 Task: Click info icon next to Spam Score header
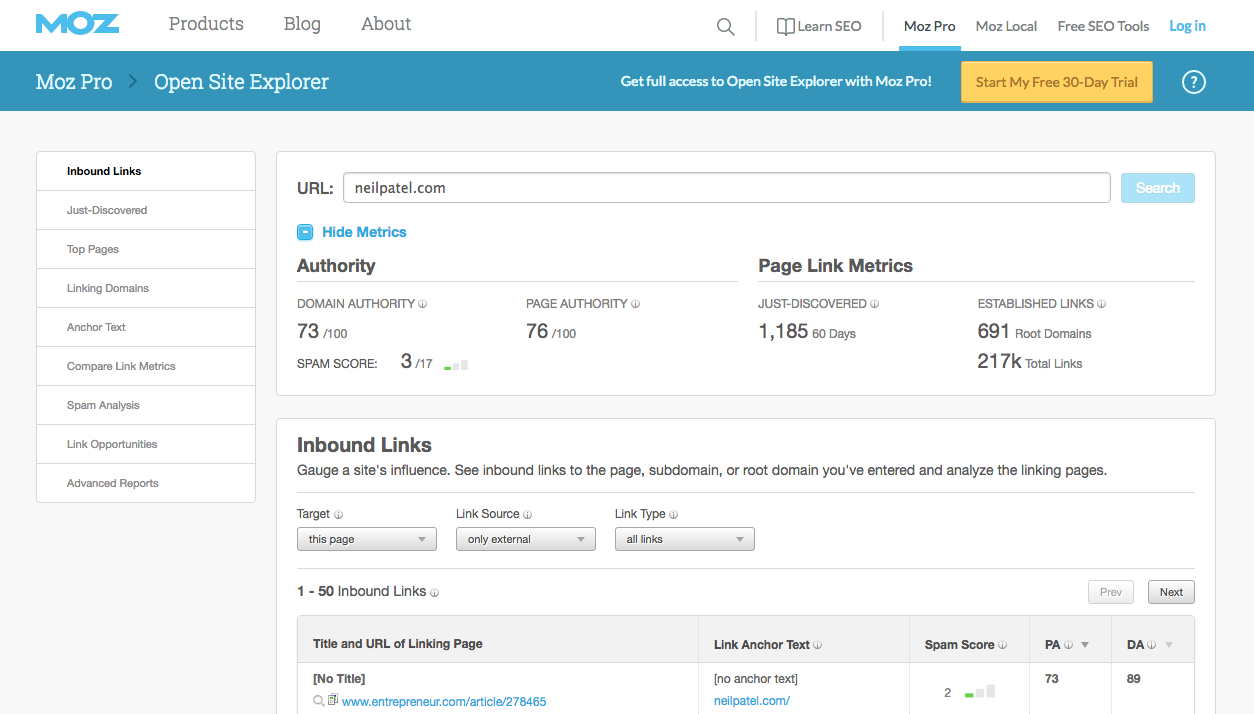[1002, 646]
